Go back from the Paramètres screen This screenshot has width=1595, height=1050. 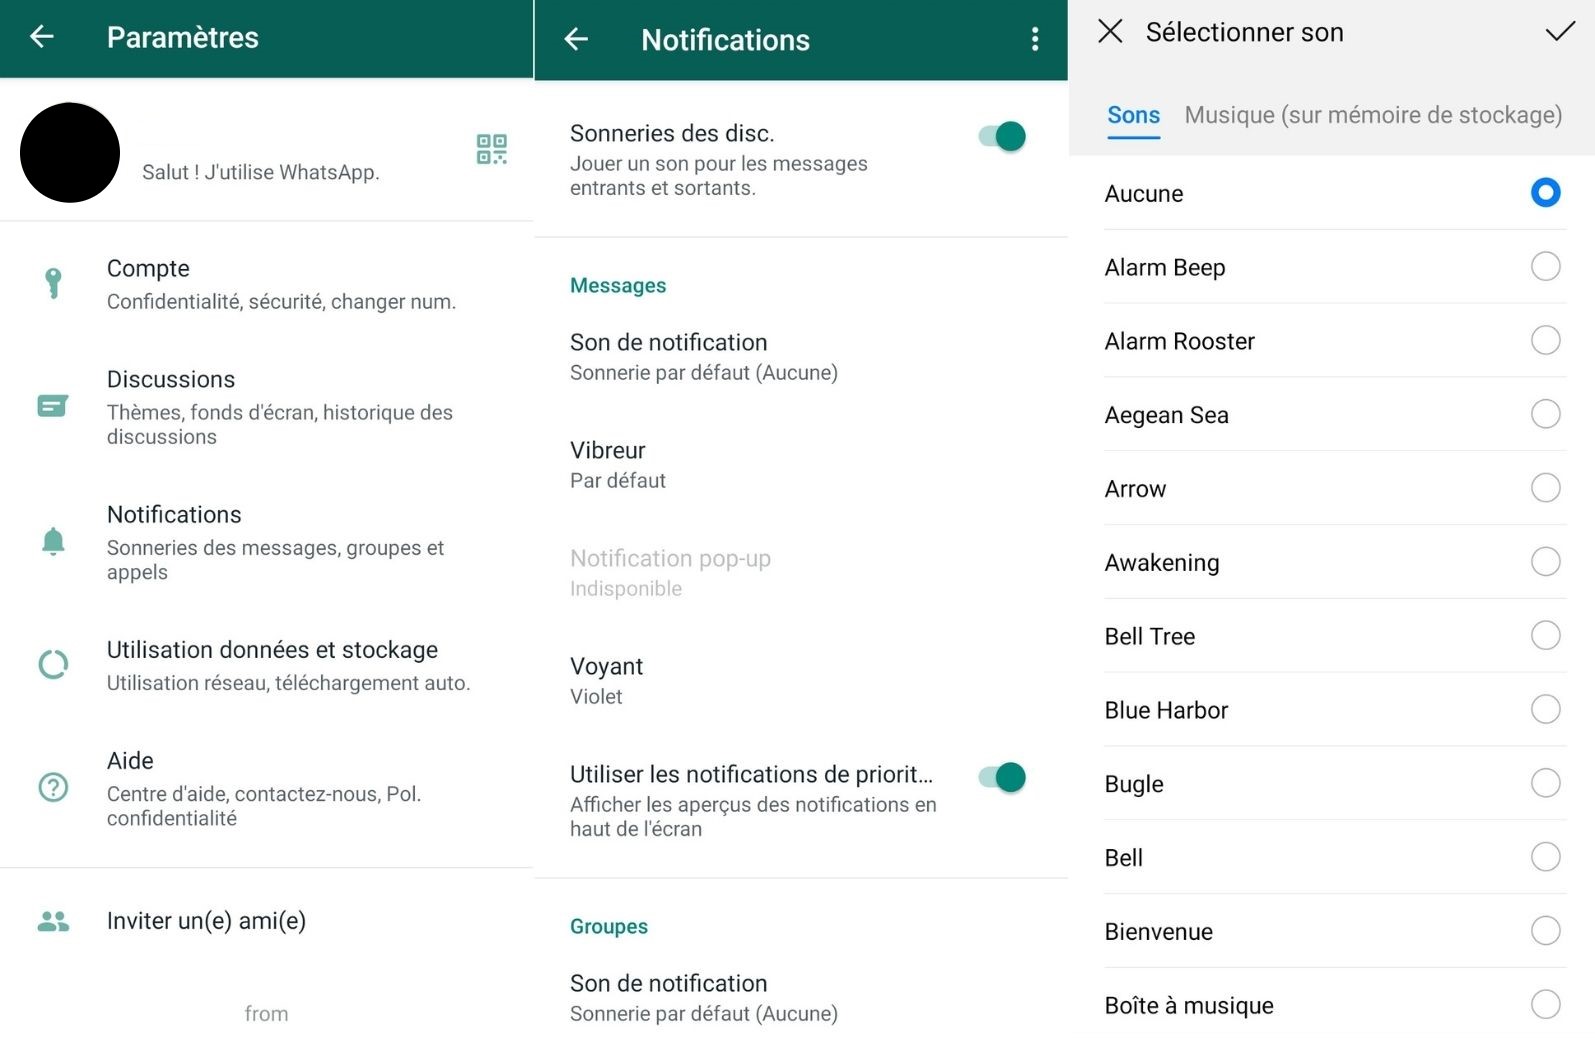coord(42,37)
